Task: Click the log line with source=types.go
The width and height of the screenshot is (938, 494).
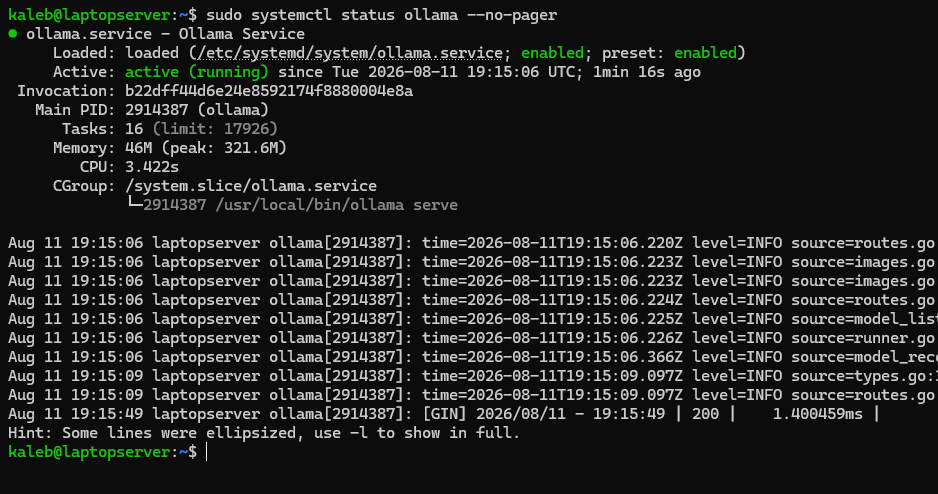Action: coord(473,376)
